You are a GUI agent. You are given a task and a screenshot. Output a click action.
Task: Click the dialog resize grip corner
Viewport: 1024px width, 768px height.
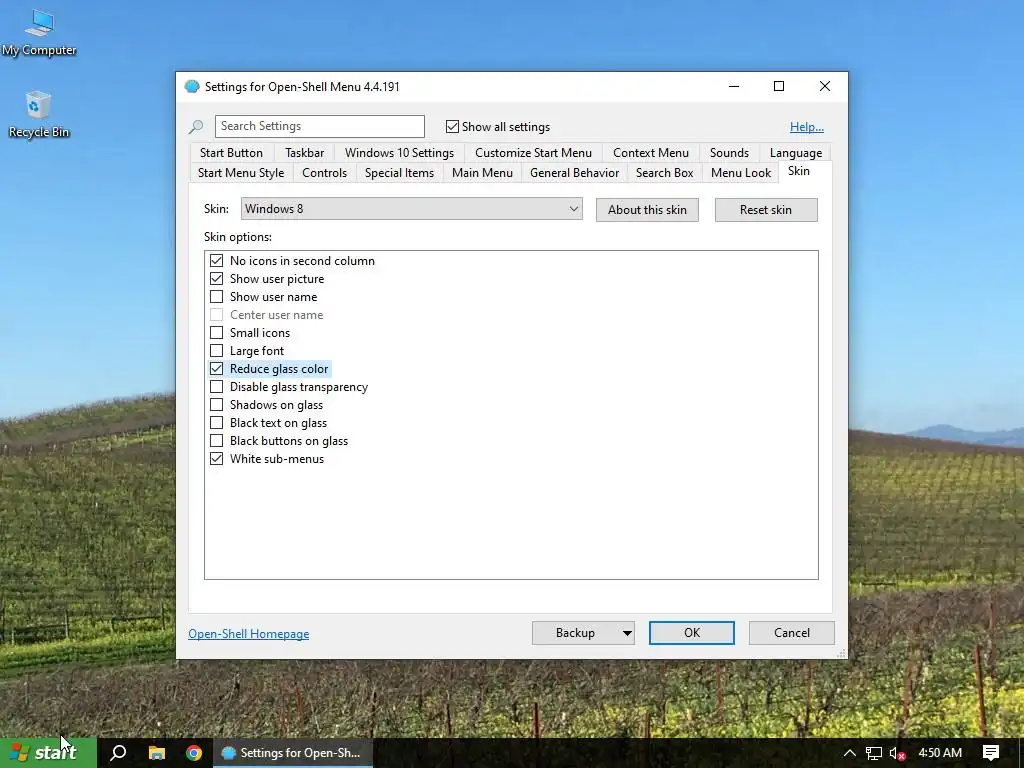pos(841,652)
